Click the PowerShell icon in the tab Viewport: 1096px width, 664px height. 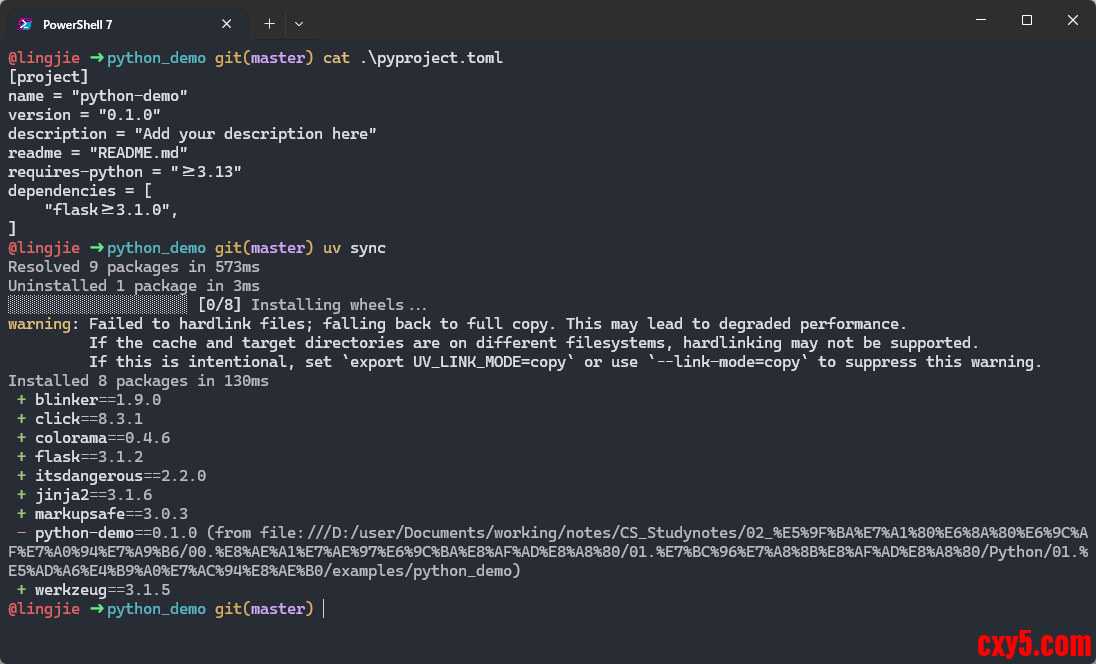25,23
